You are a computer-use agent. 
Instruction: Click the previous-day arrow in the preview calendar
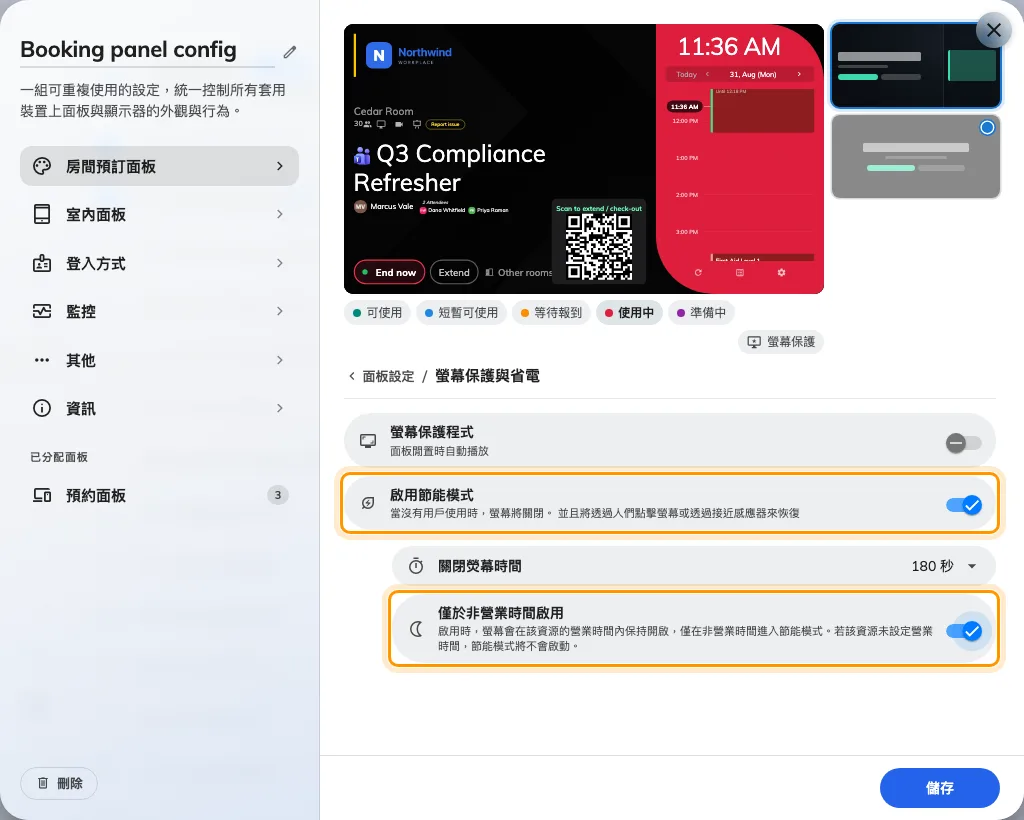[x=707, y=74]
